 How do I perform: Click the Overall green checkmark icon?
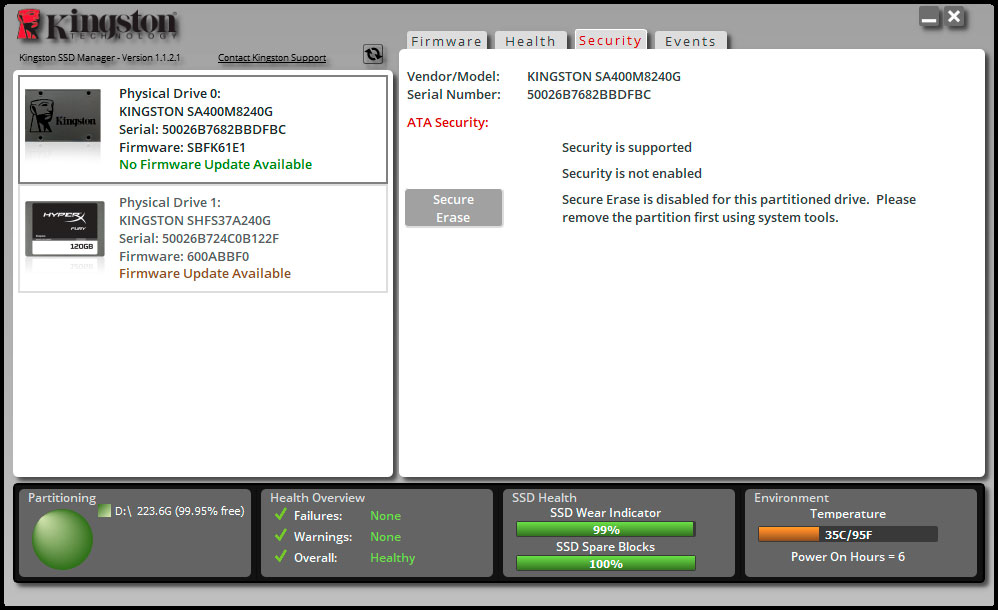click(x=280, y=557)
